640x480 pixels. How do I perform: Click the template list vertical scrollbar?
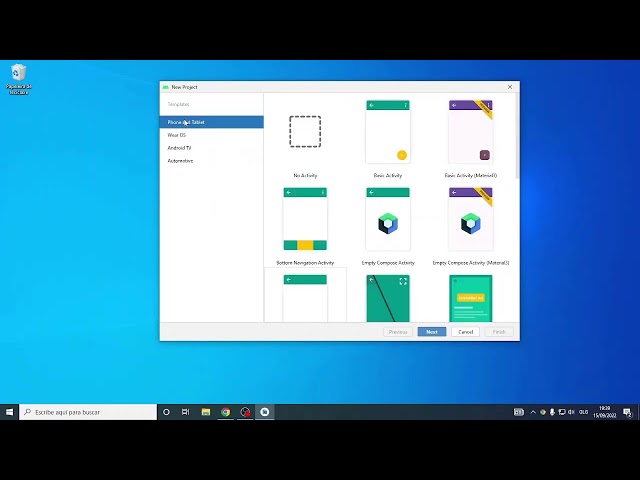pyautogui.click(x=517, y=136)
